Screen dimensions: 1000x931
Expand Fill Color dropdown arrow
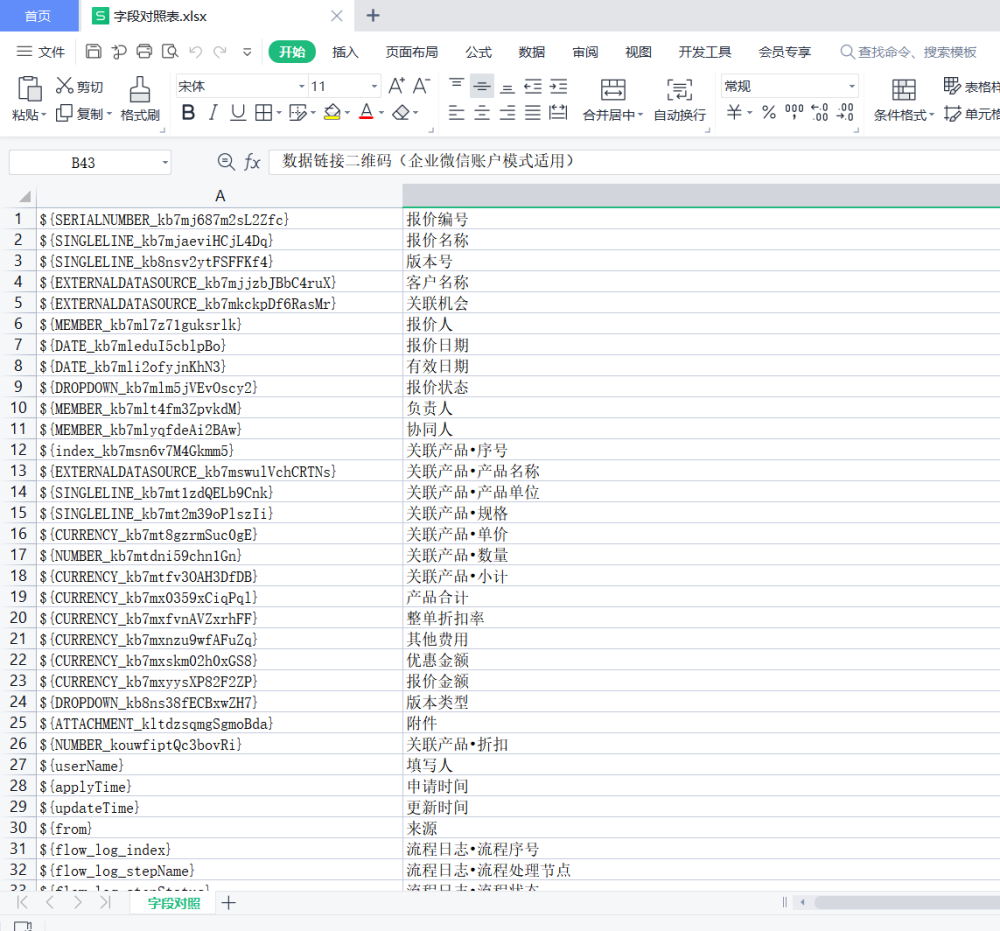pyautogui.click(x=347, y=113)
